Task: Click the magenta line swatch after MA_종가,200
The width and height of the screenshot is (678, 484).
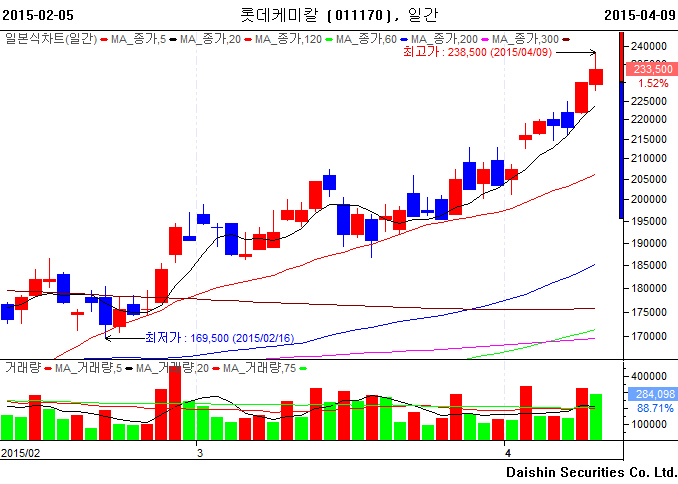Action: click(485, 40)
